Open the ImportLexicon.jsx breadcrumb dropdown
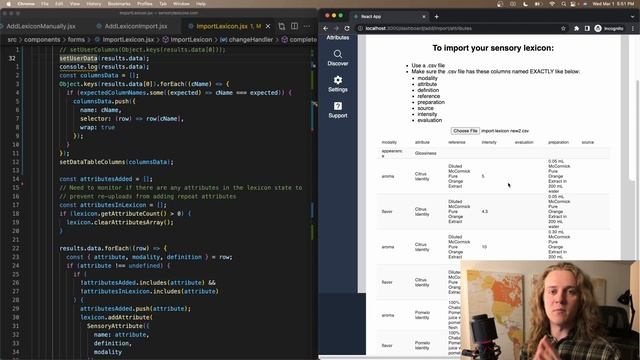 pos(124,40)
